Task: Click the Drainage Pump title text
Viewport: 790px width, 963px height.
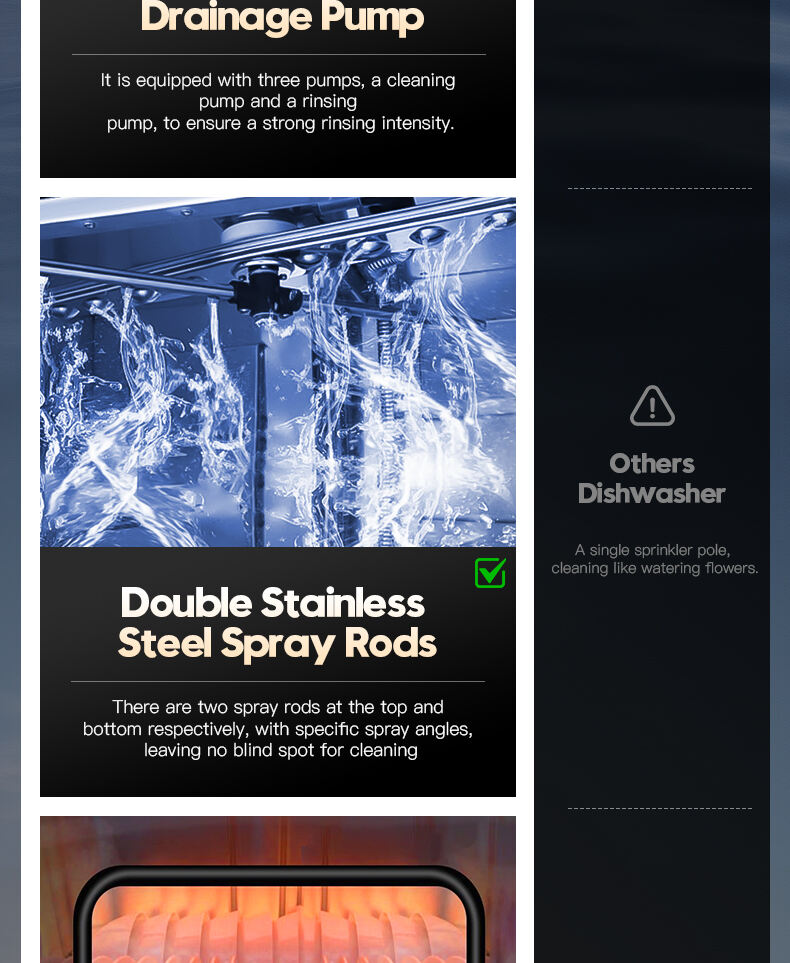Action: coord(283,17)
